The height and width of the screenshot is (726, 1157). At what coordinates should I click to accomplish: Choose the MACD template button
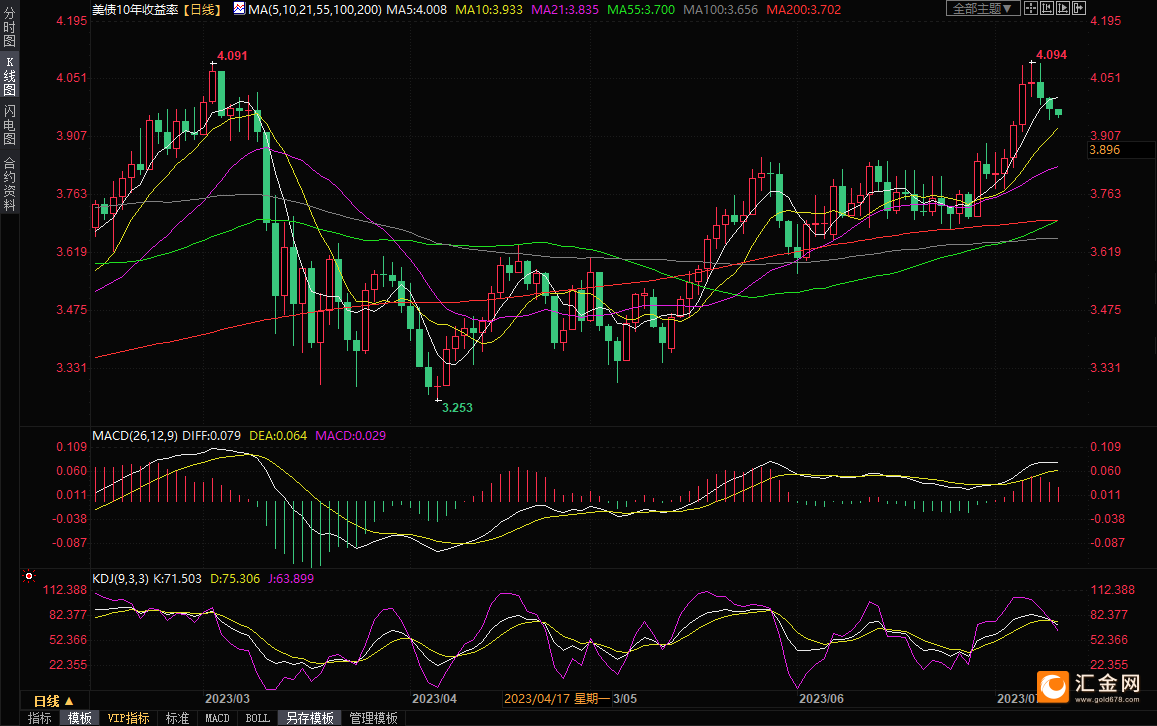click(x=217, y=718)
